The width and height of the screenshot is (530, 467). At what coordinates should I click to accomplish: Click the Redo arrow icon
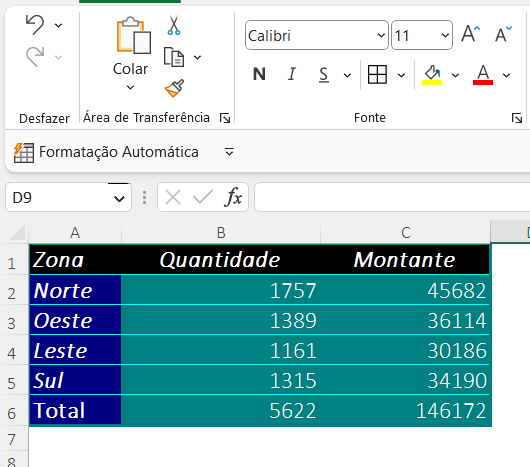click(x=35, y=56)
